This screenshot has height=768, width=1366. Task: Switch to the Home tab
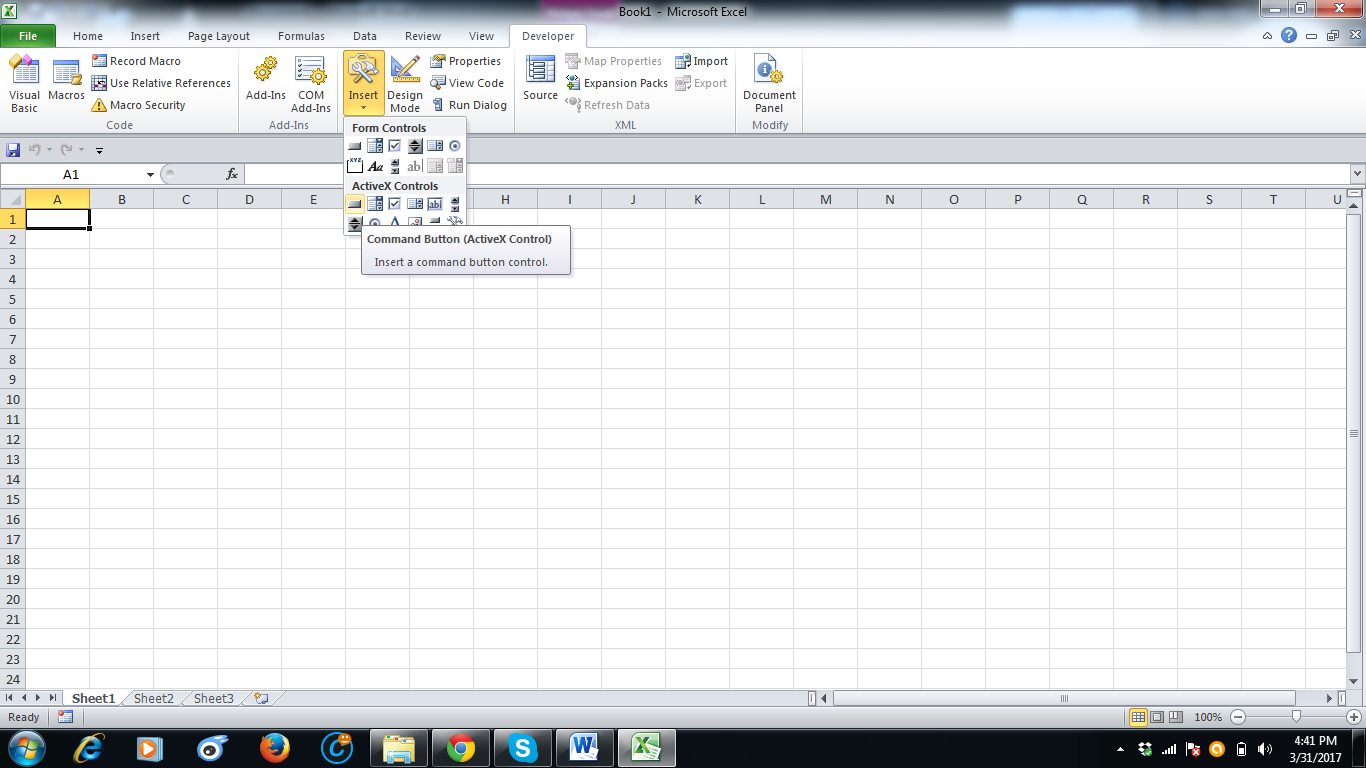pyautogui.click(x=88, y=36)
